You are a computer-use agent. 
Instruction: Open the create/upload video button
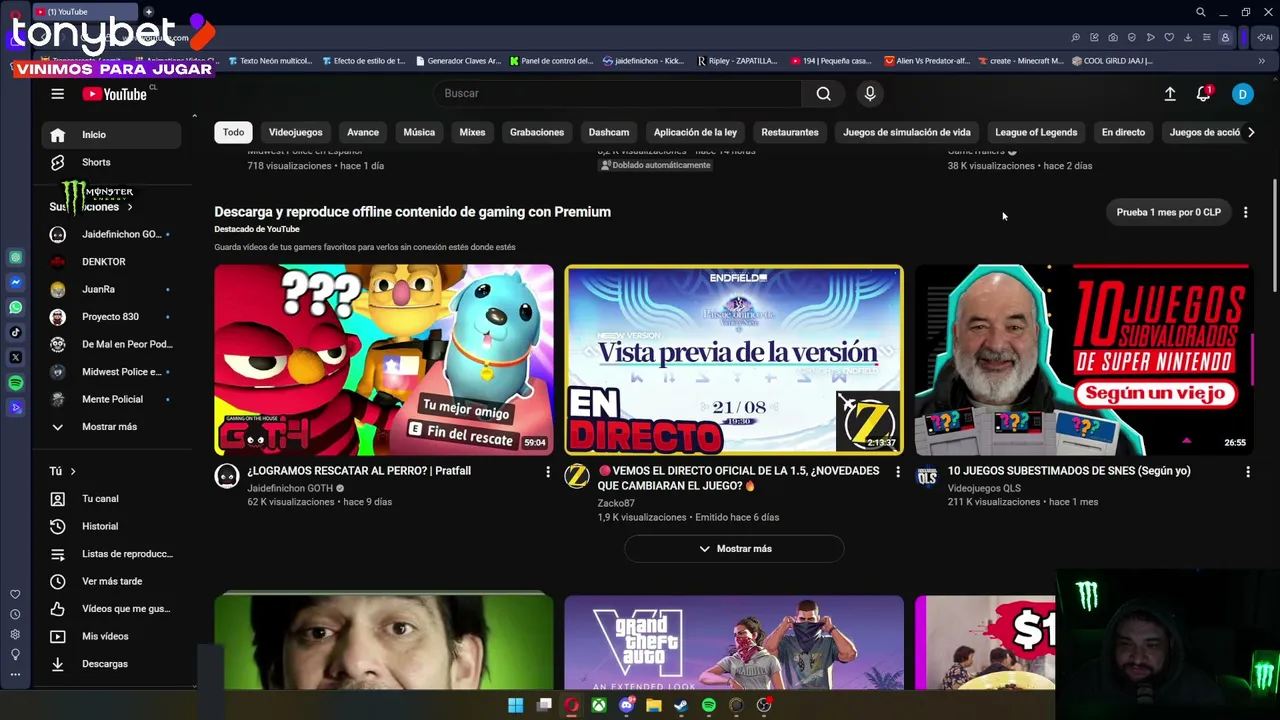tap(1169, 94)
